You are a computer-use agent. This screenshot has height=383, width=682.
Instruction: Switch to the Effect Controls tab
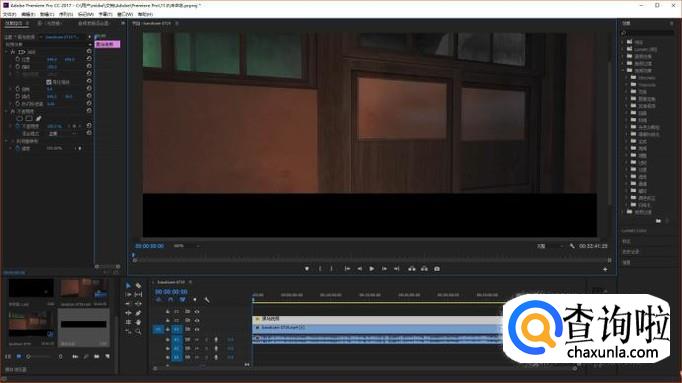pos(14,23)
